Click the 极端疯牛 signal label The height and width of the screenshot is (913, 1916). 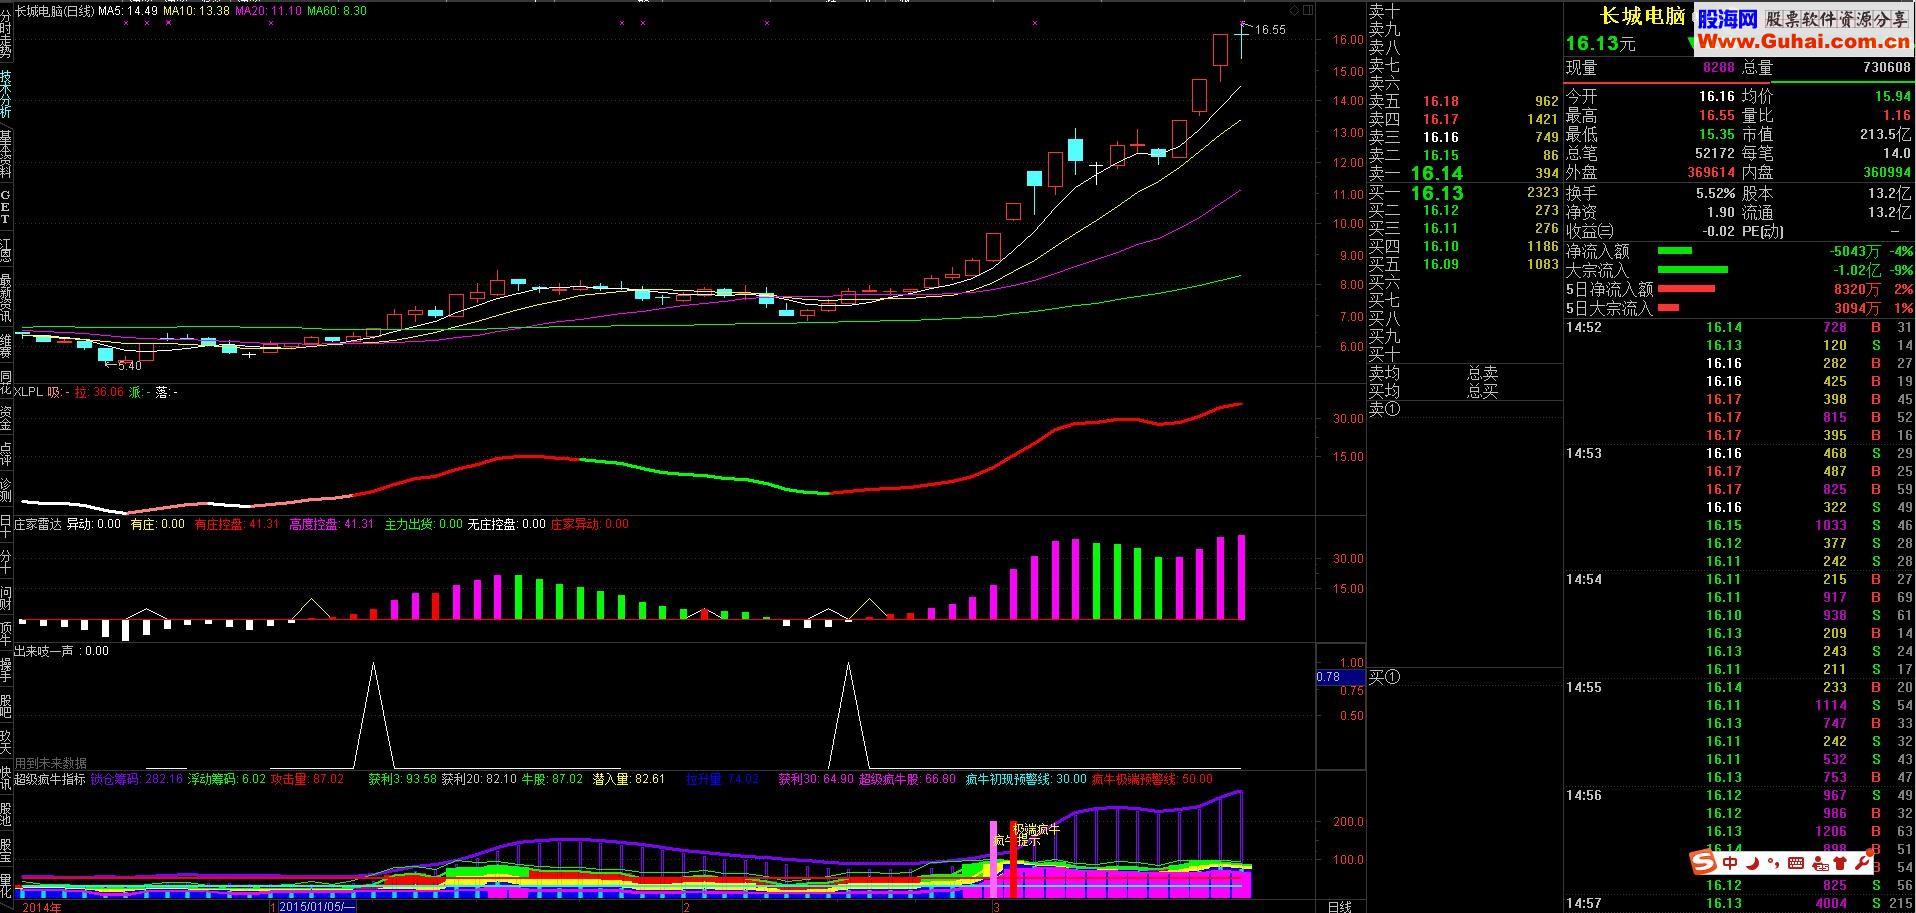pyautogui.click(x=1036, y=829)
